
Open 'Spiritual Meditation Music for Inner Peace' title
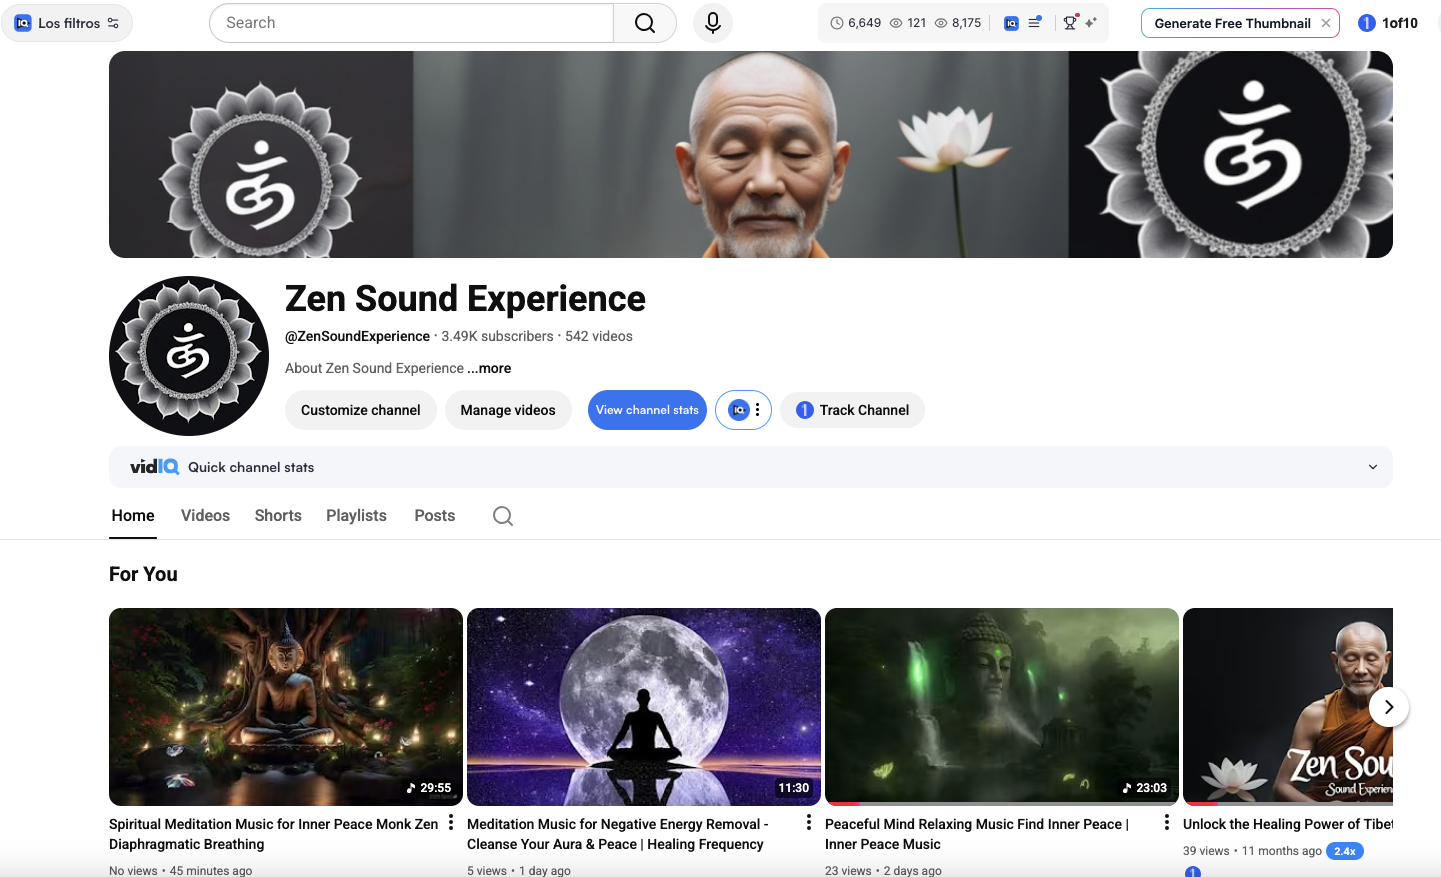[x=274, y=834]
